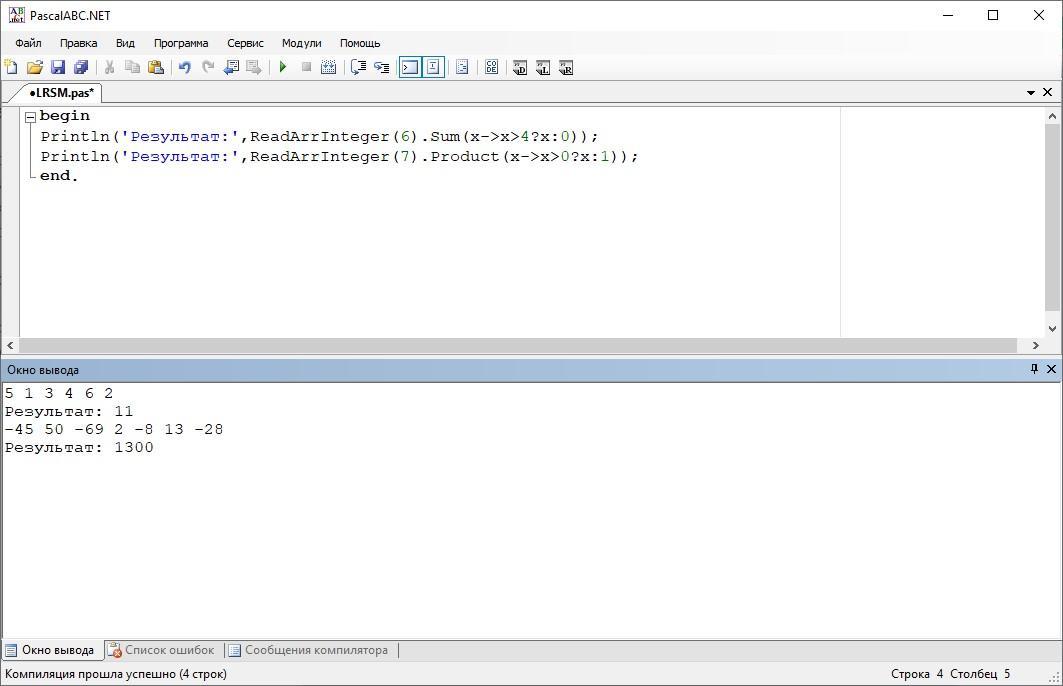Click output line 'Результат: 1300'
Image resolution: width=1063 pixels, height=686 pixels.
coord(79,447)
